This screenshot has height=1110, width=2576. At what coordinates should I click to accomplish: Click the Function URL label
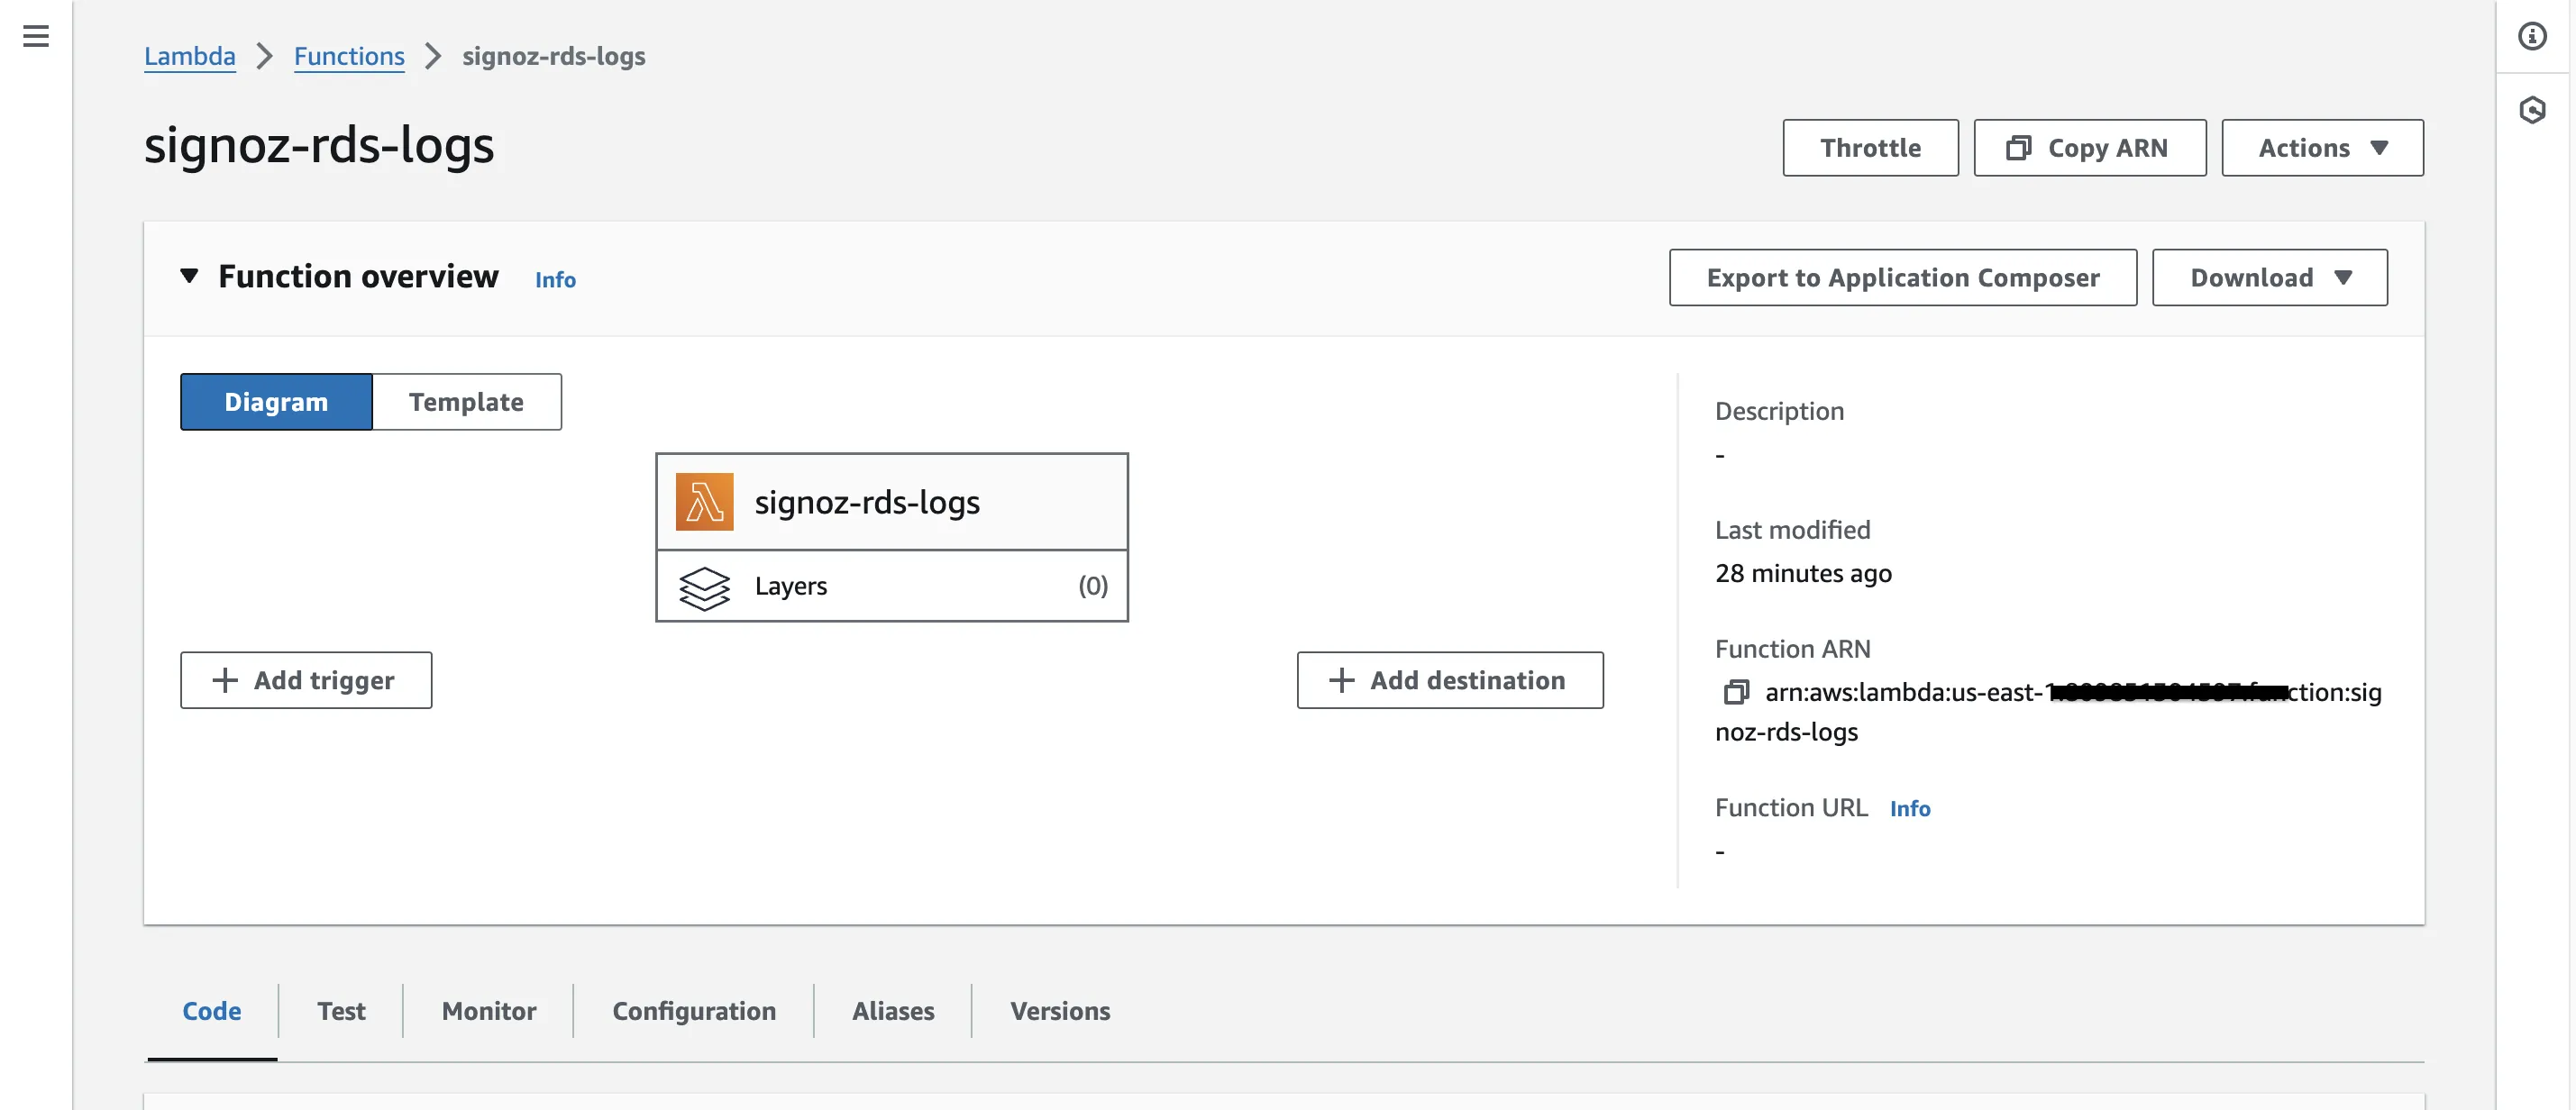(x=1791, y=808)
